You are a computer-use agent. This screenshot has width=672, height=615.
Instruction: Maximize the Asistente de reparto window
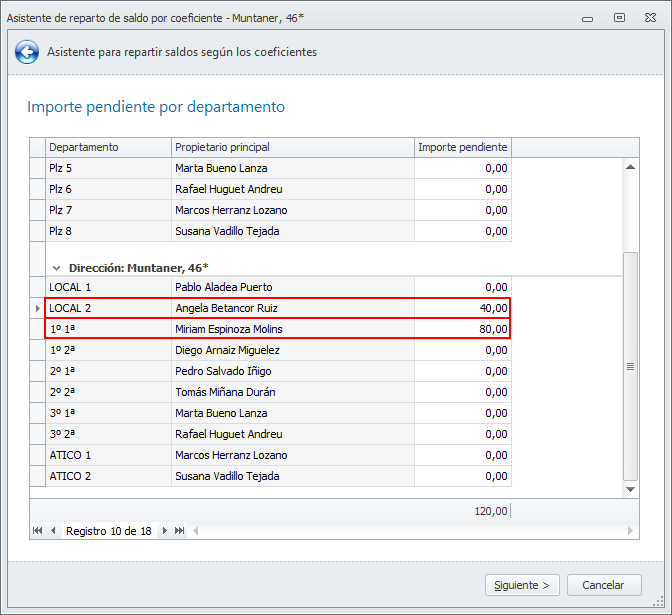point(619,18)
